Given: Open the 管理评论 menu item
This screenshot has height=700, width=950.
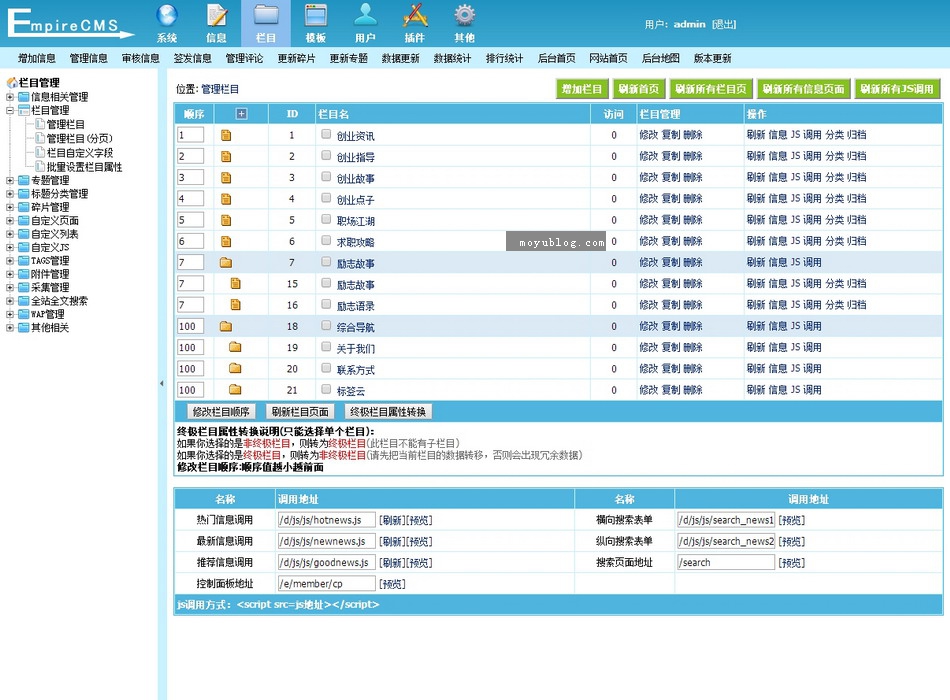Looking at the screenshot, I should click(244, 58).
